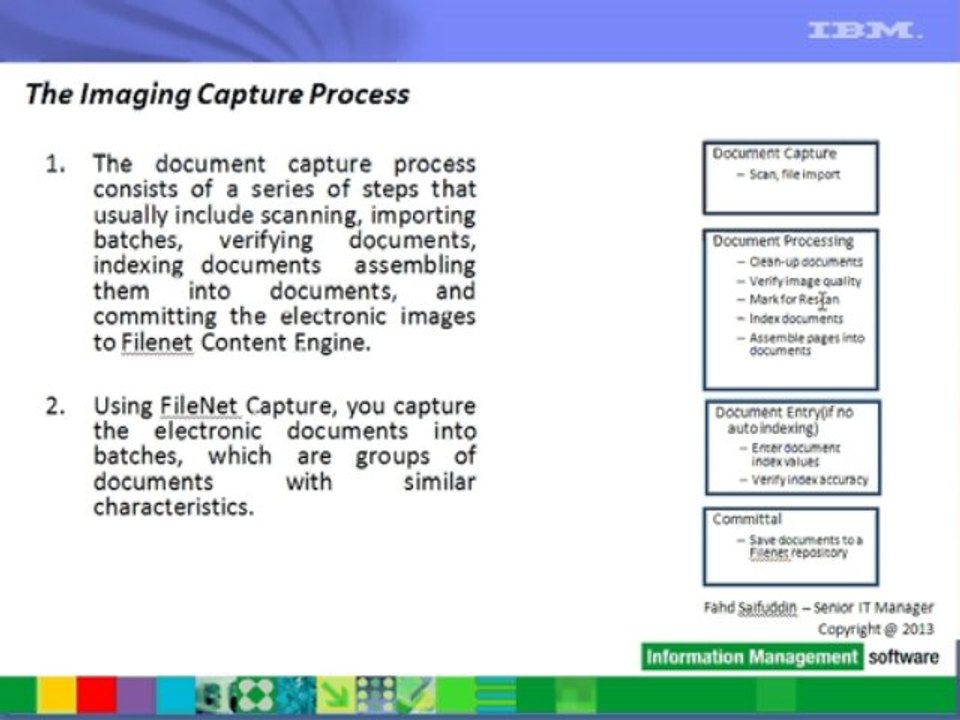Select the 'Document Processing' box heading
Screen dimensions: 960x720
[x=783, y=241]
